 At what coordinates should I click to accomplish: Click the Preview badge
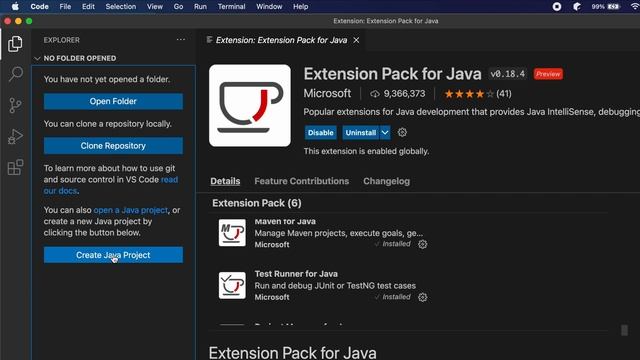(548, 74)
